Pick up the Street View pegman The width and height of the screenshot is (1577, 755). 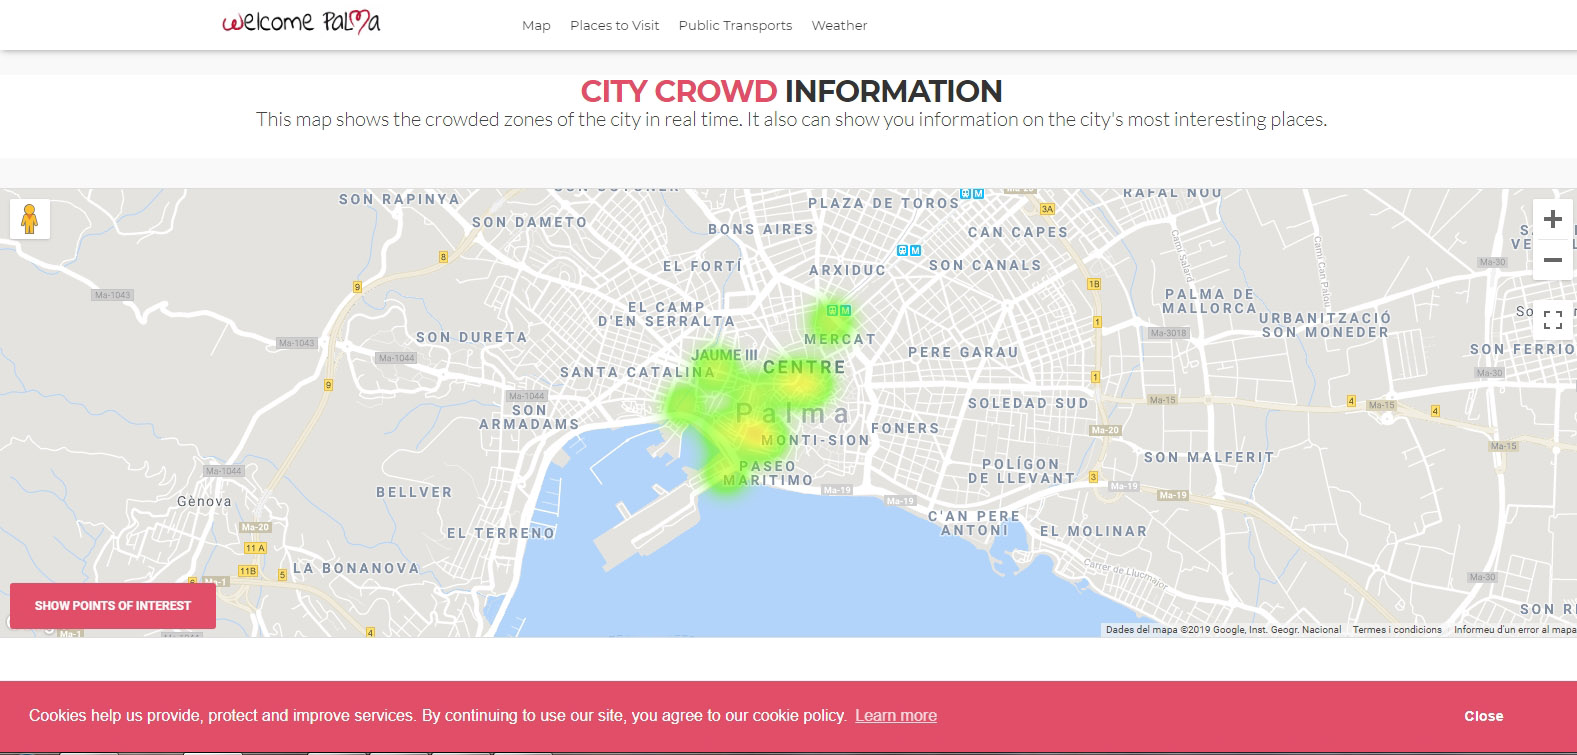coord(29,219)
